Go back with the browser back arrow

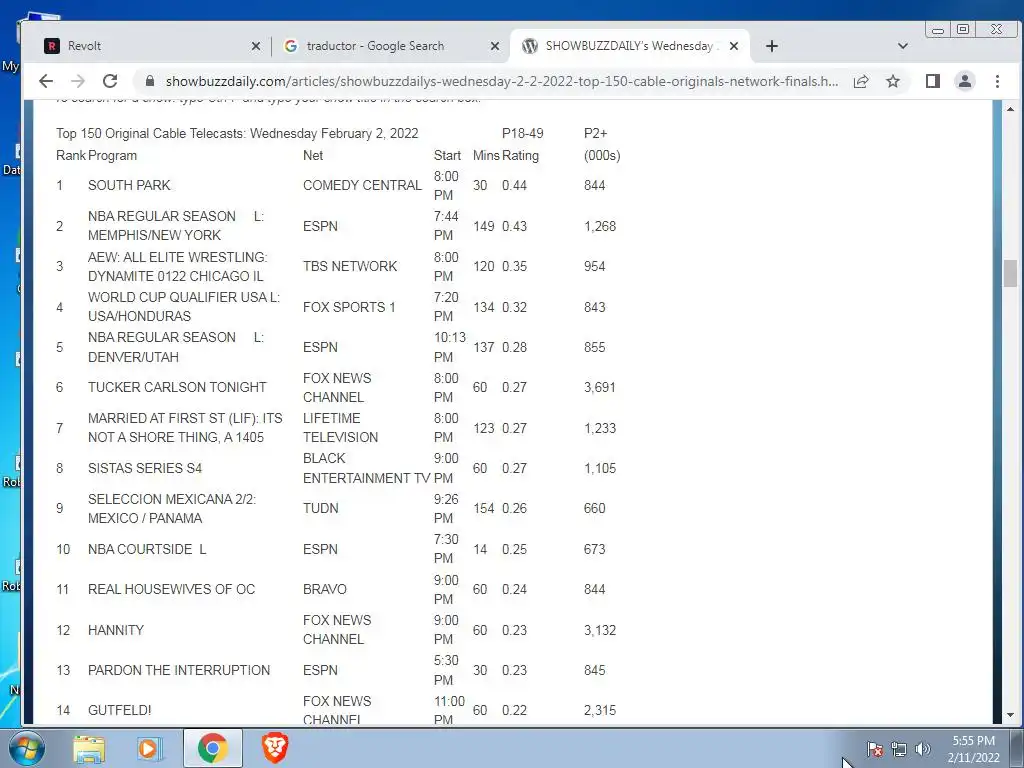46,81
